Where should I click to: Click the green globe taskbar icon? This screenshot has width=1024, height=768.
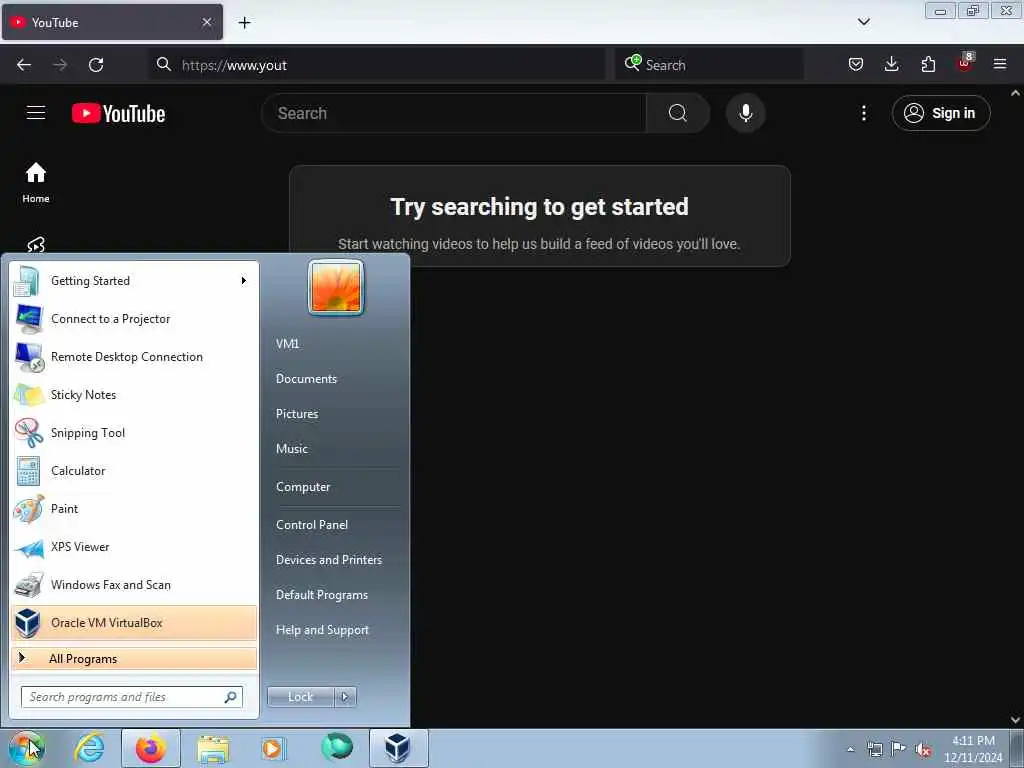pyautogui.click(x=336, y=748)
